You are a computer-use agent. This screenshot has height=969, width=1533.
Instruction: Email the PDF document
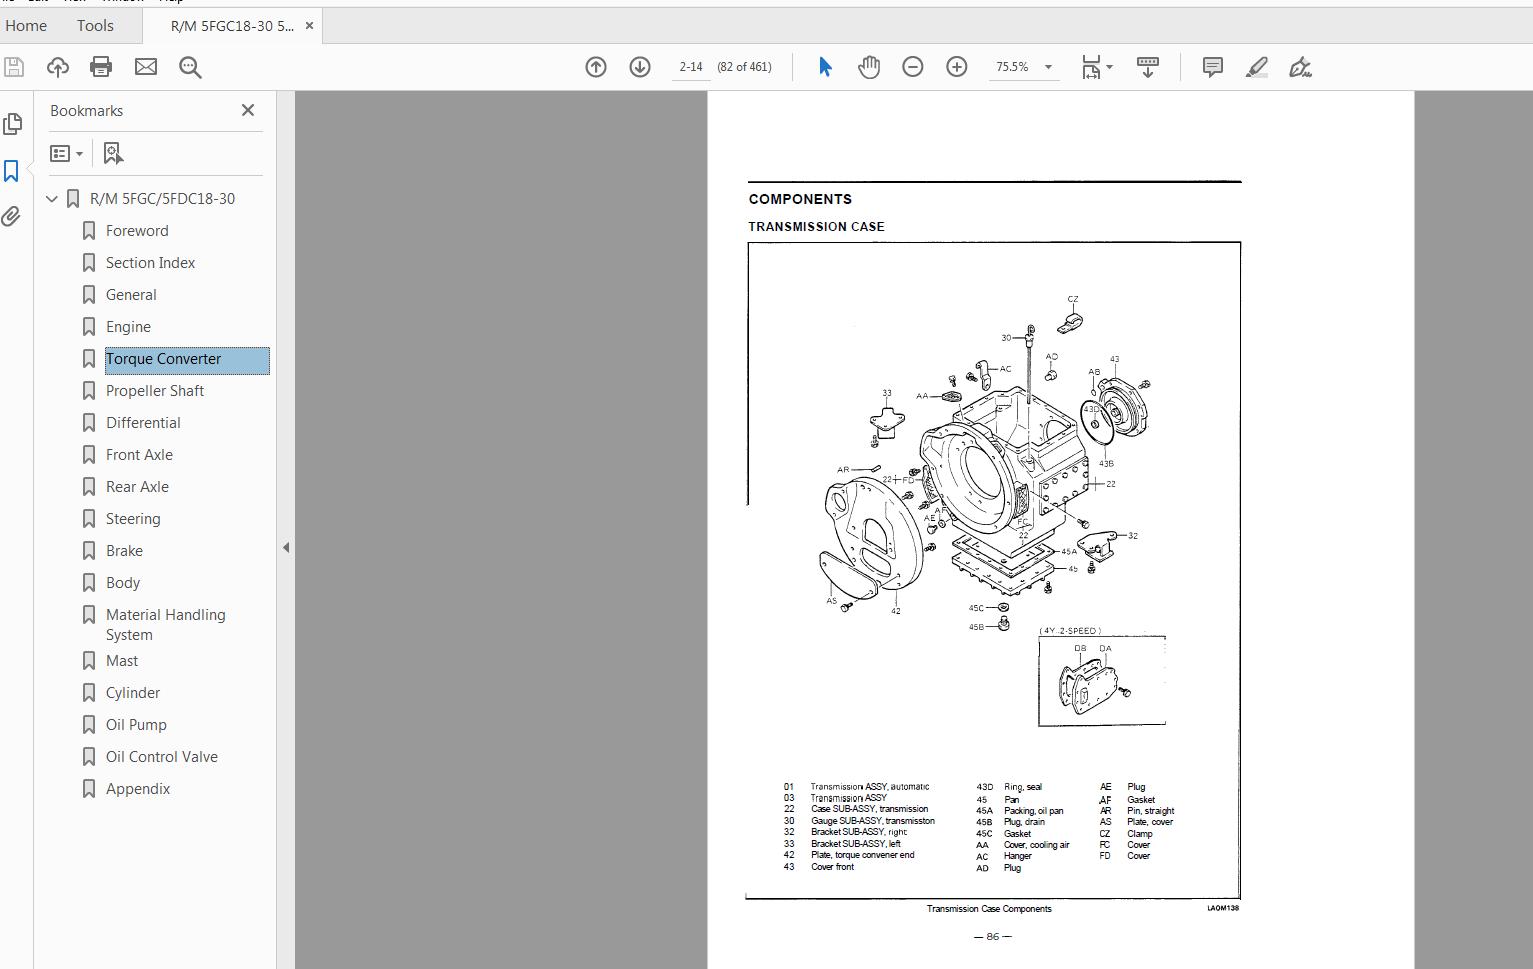145,66
